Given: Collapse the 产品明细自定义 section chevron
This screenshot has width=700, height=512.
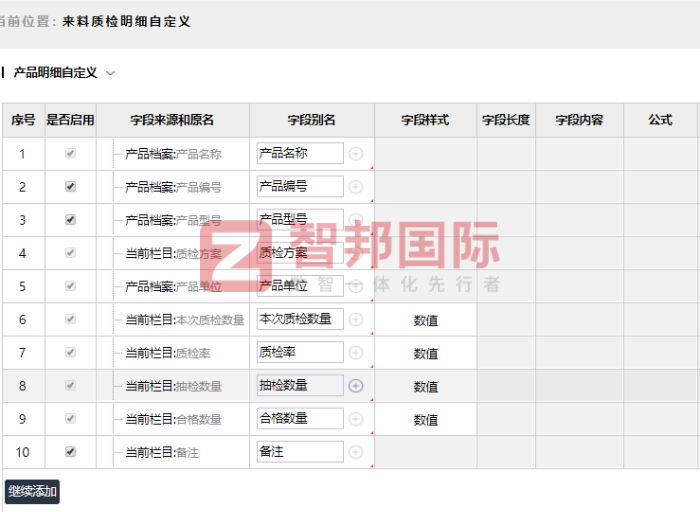Looking at the screenshot, I should pyautogui.click(x=110, y=73).
